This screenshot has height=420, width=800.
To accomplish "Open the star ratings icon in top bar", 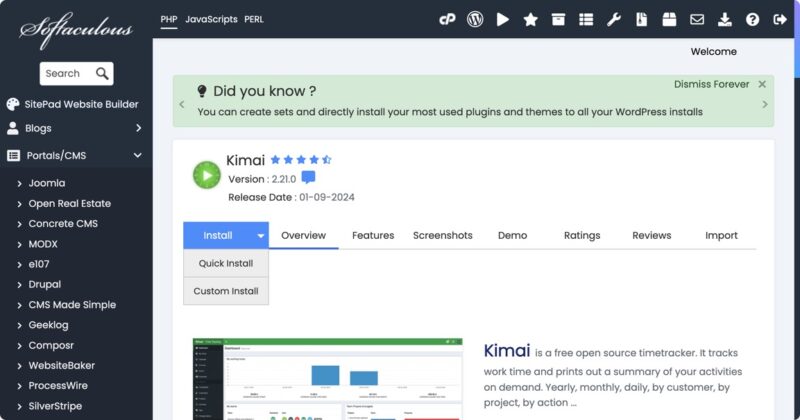I will 531,19.
